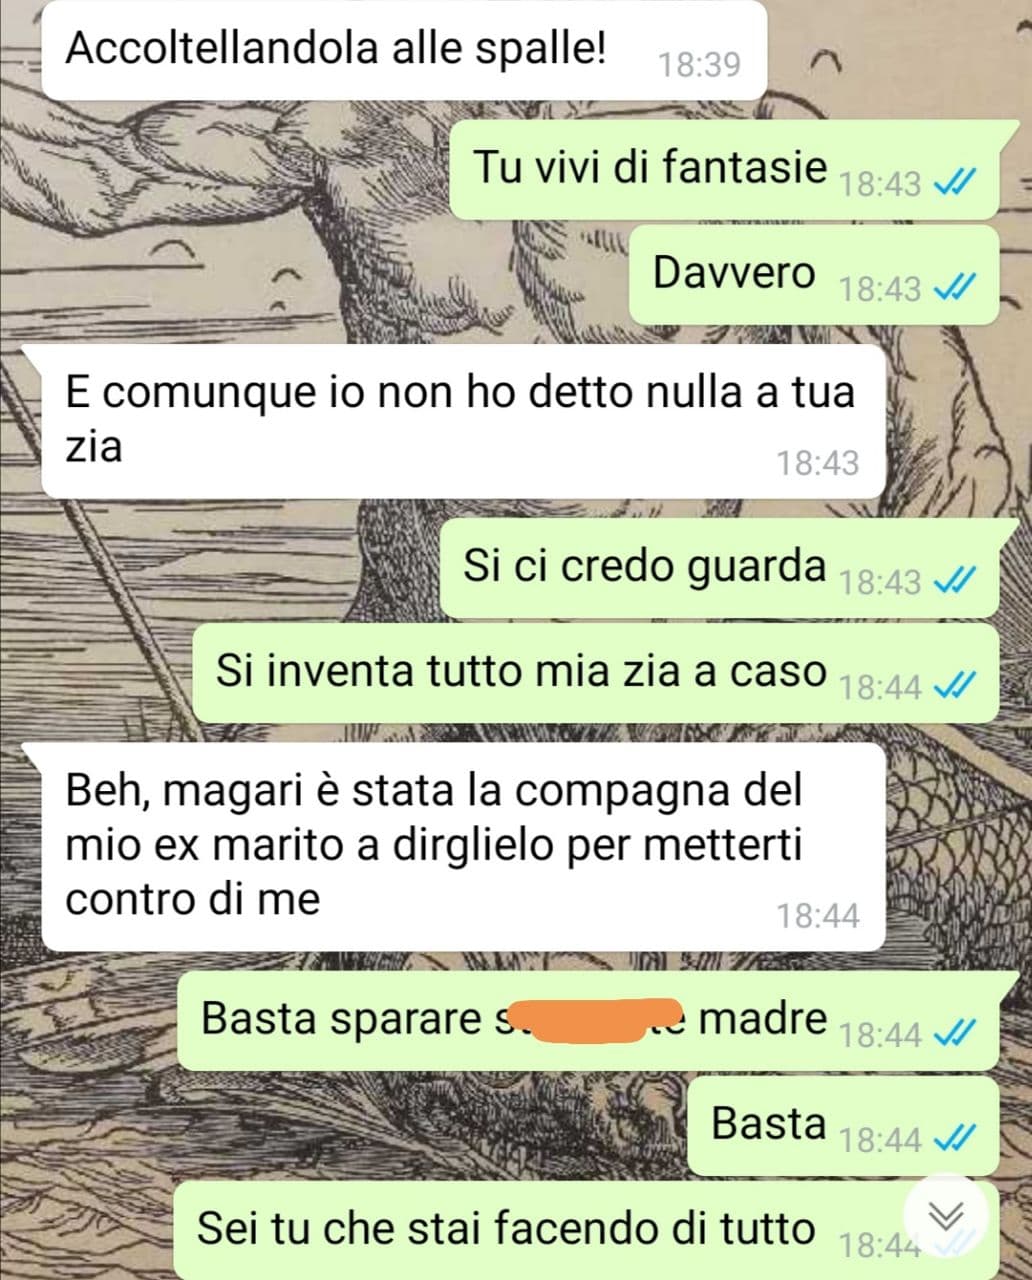Click blue double ticks beside 'Davvero'
1032x1280 pixels.
[953, 288]
